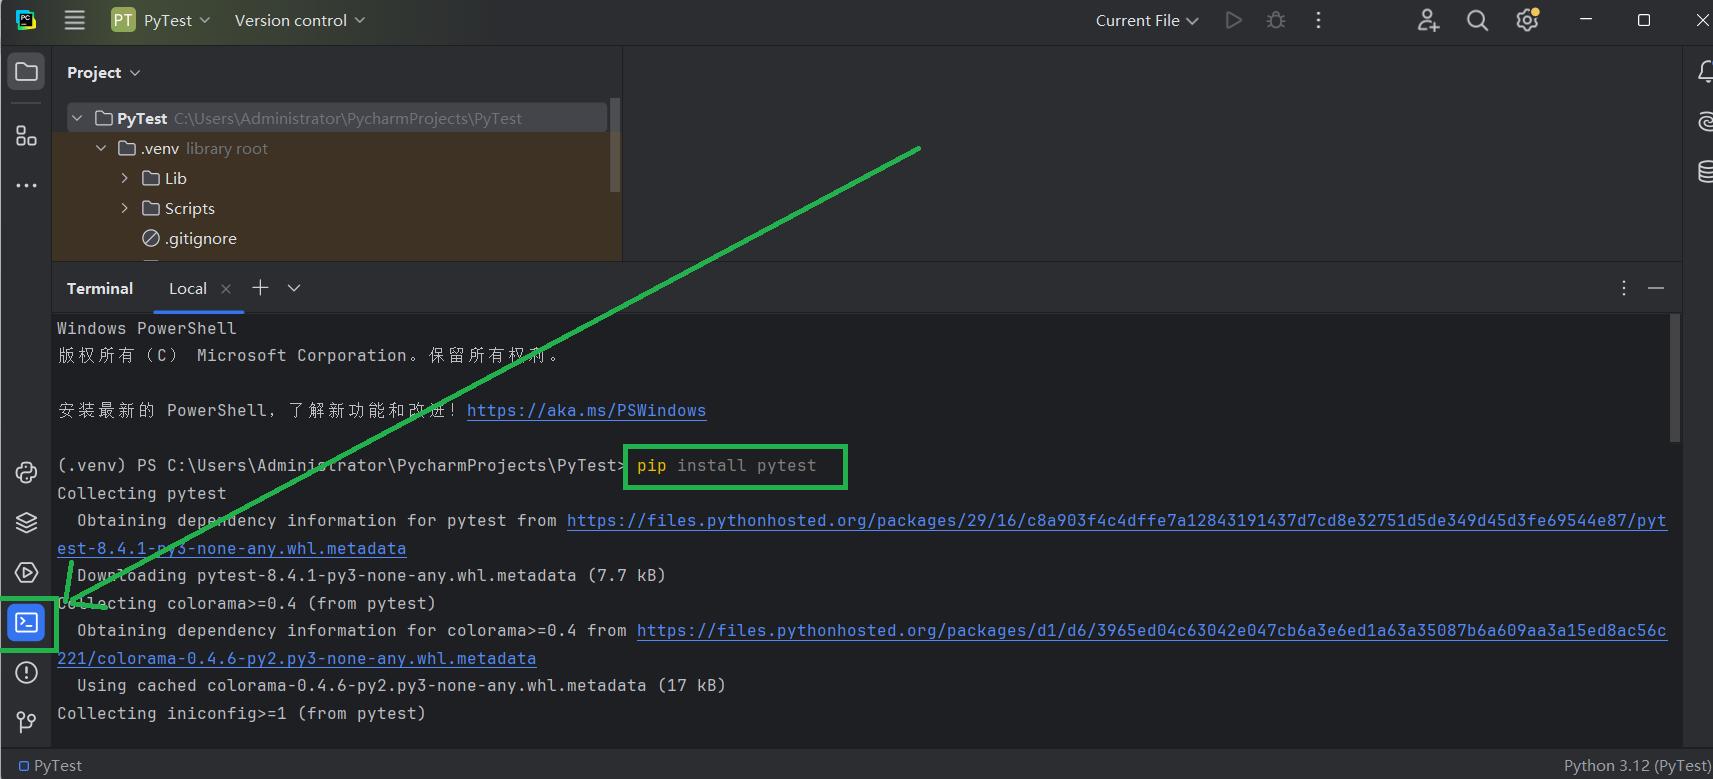Add a new terminal tab
The height and width of the screenshot is (779, 1713).
tap(260, 288)
